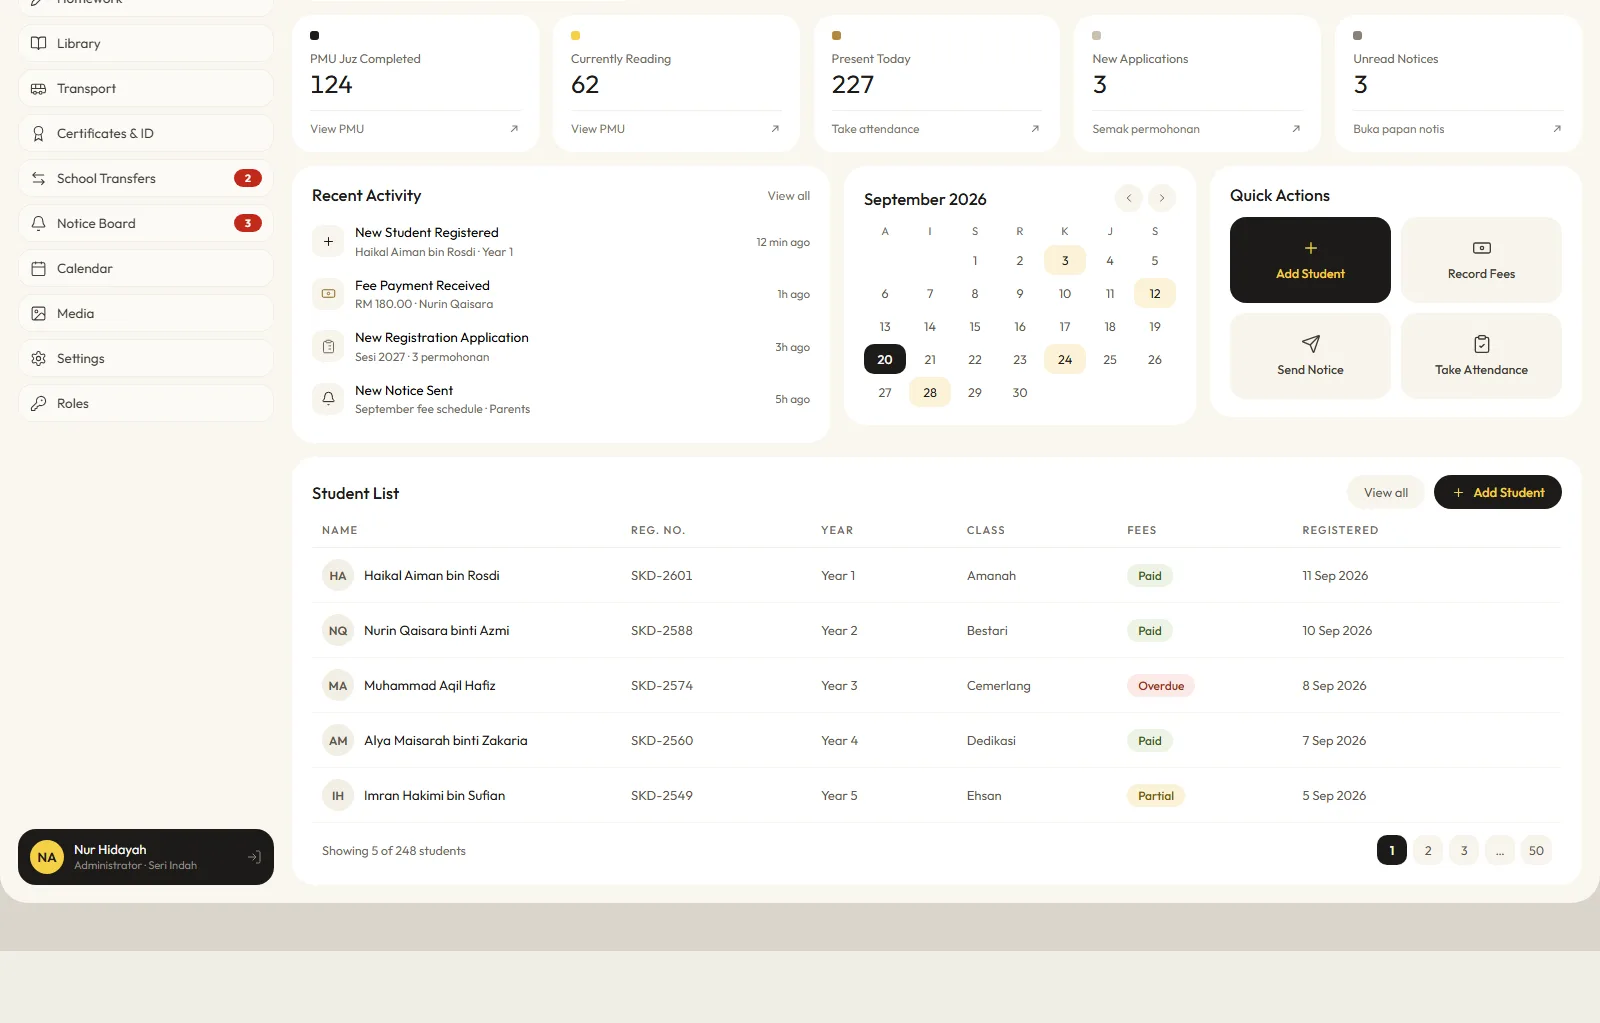Image resolution: width=1600 pixels, height=1023 pixels.
Task: Click the Certificates & ID ribbon icon
Action: pos(39,133)
